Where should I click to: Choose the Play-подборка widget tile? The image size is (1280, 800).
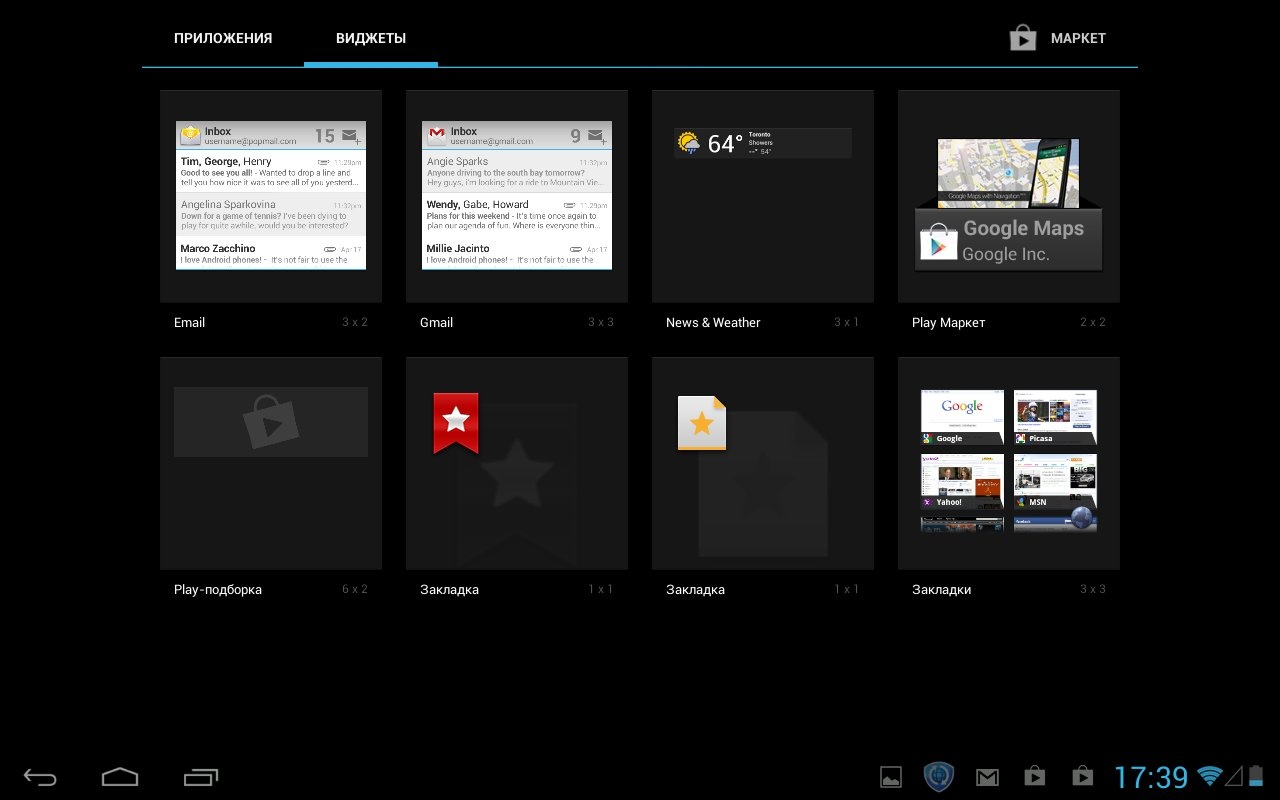click(271, 463)
